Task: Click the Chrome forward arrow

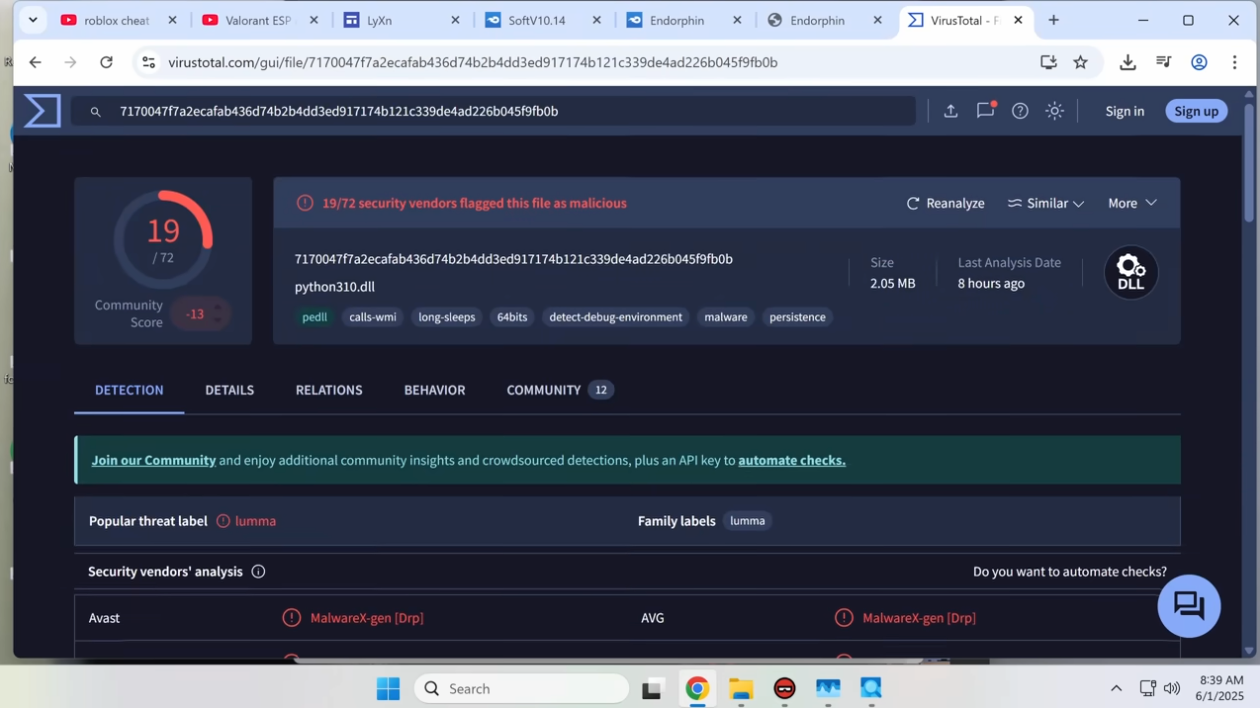Action: click(70, 62)
